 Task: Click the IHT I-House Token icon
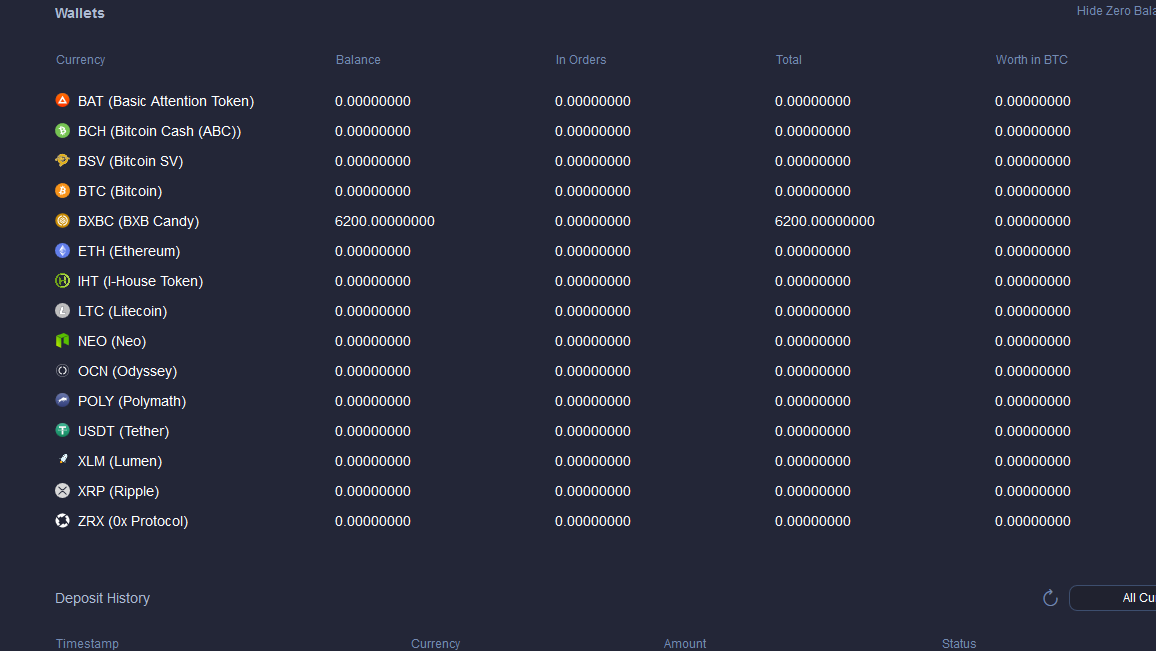(63, 280)
